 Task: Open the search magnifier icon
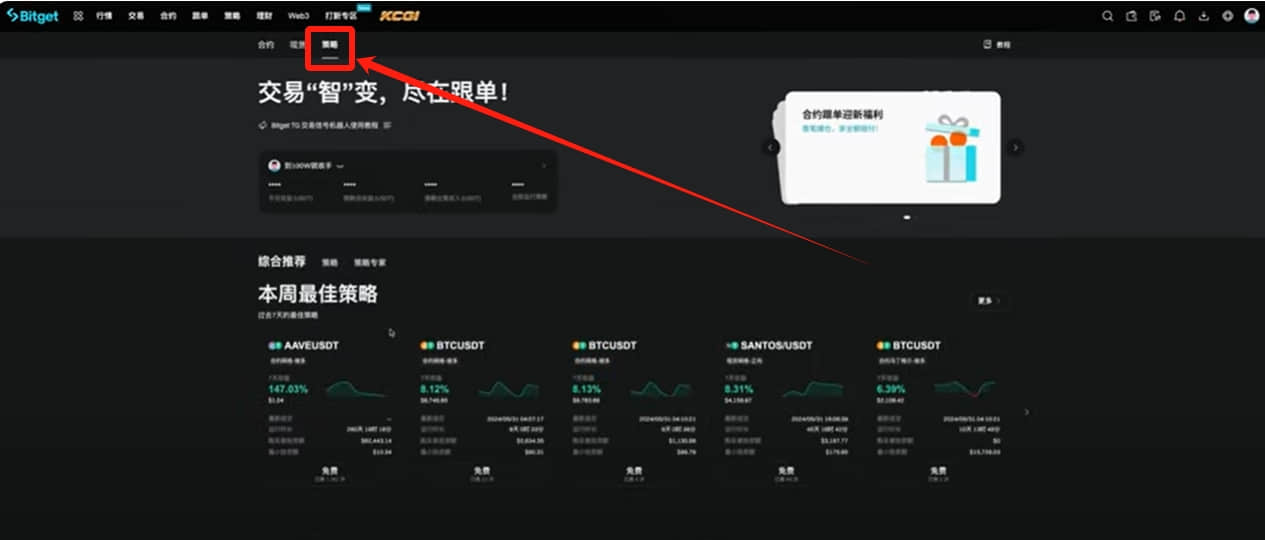(1107, 16)
